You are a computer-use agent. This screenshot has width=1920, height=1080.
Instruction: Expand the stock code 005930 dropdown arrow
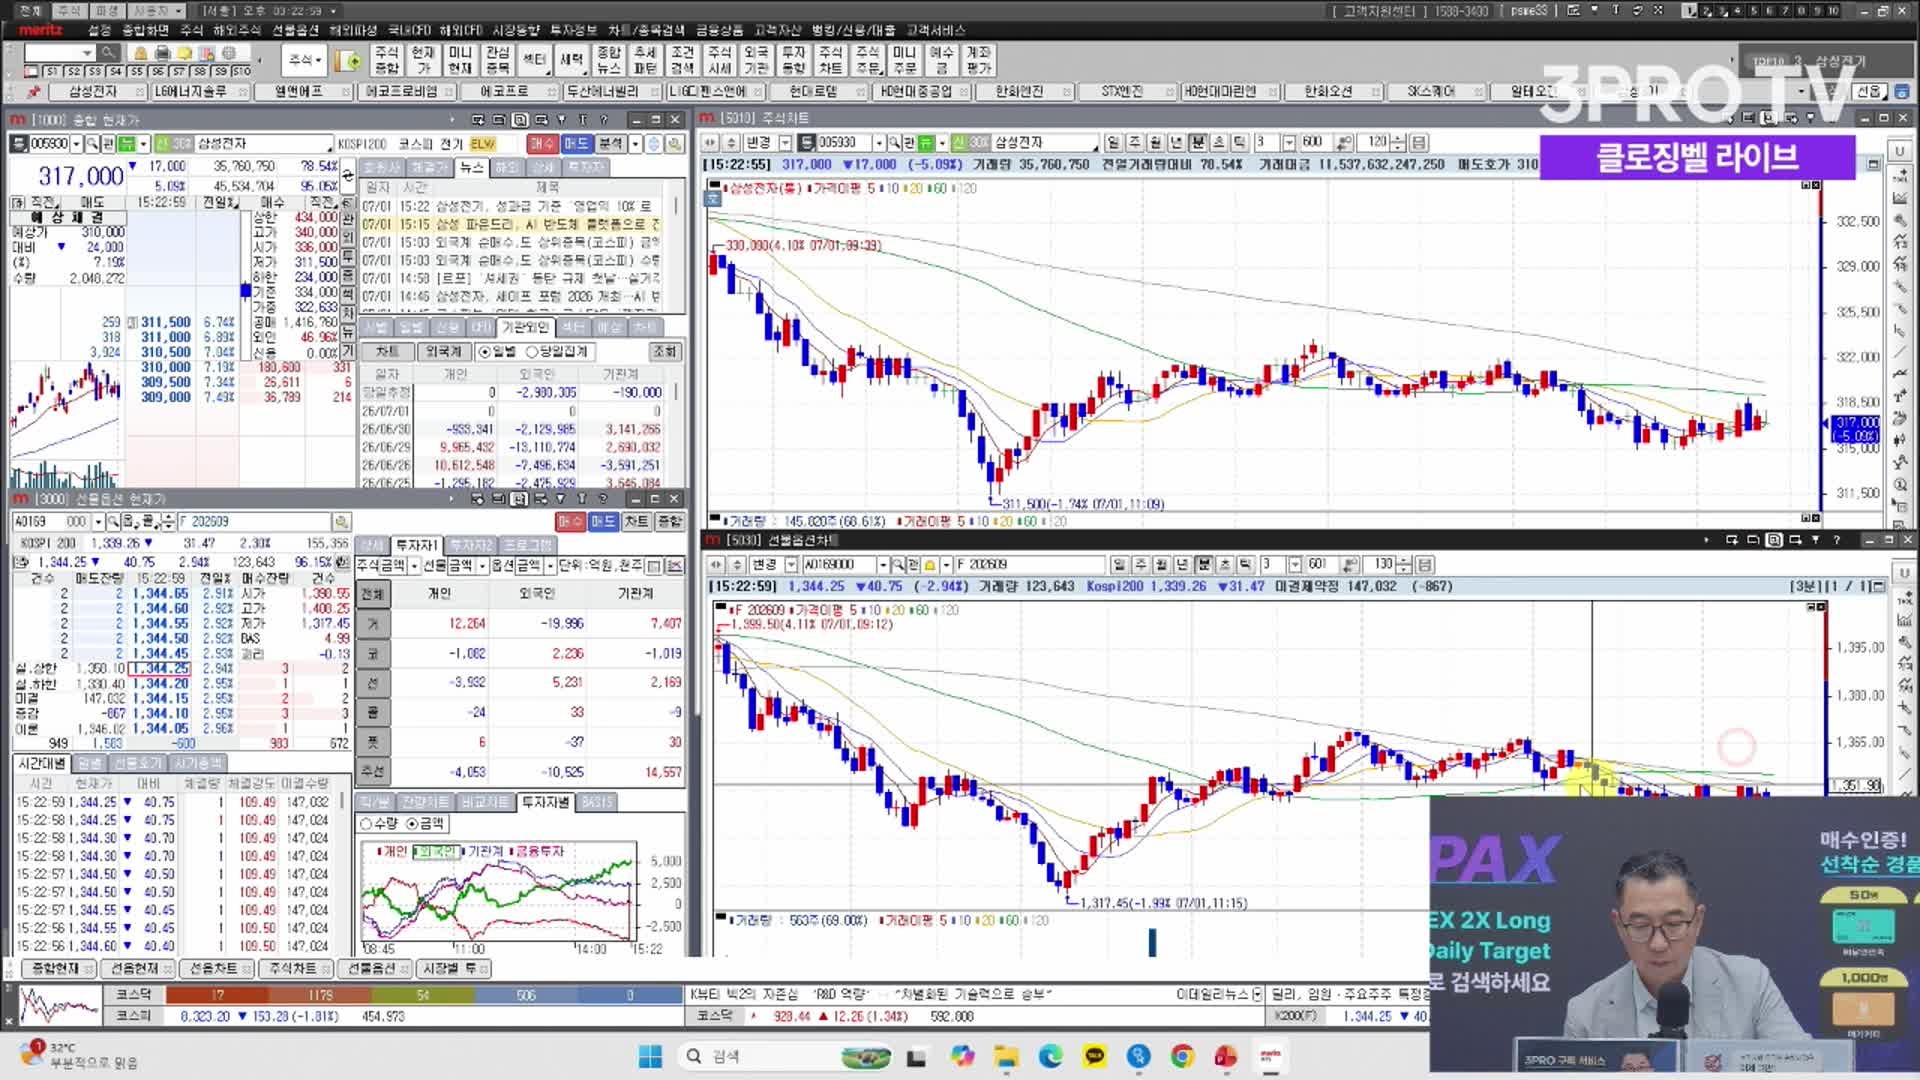(x=76, y=144)
